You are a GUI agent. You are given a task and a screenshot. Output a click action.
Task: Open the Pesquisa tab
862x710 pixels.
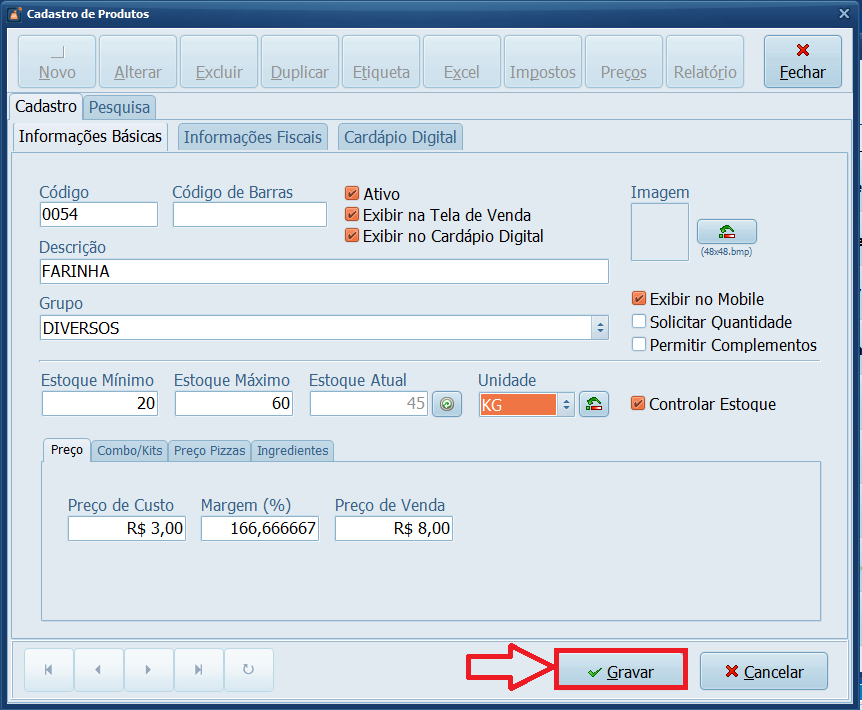(119, 107)
